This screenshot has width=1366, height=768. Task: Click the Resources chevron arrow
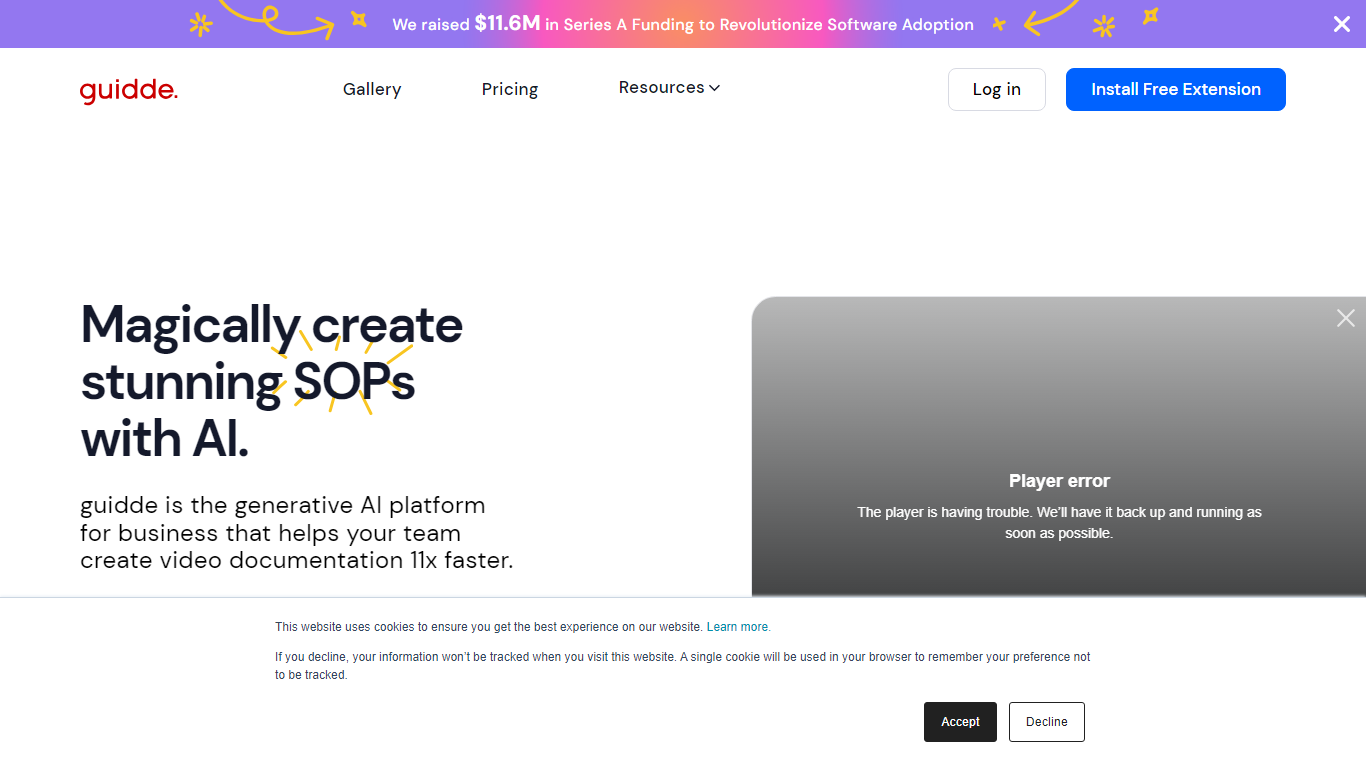pos(715,88)
